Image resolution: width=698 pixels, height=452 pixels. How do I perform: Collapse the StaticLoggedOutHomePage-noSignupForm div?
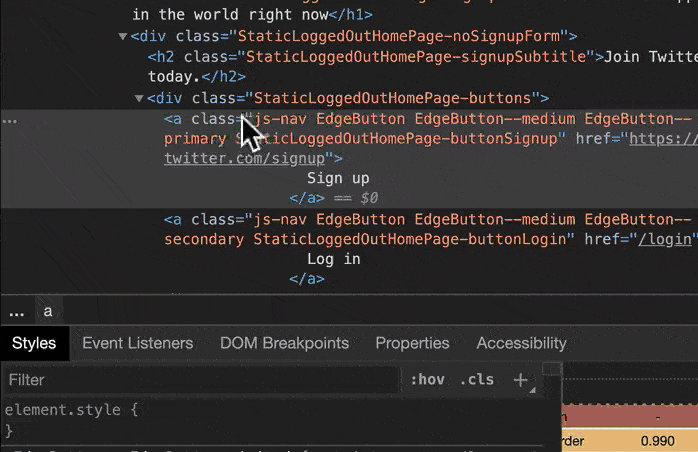(122, 37)
